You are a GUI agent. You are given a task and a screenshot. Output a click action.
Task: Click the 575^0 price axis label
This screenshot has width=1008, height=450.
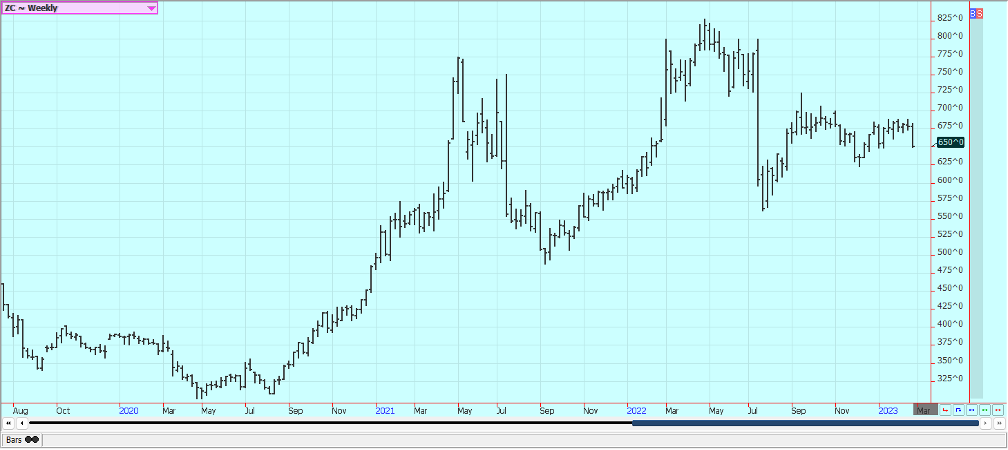click(x=951, y=198)
